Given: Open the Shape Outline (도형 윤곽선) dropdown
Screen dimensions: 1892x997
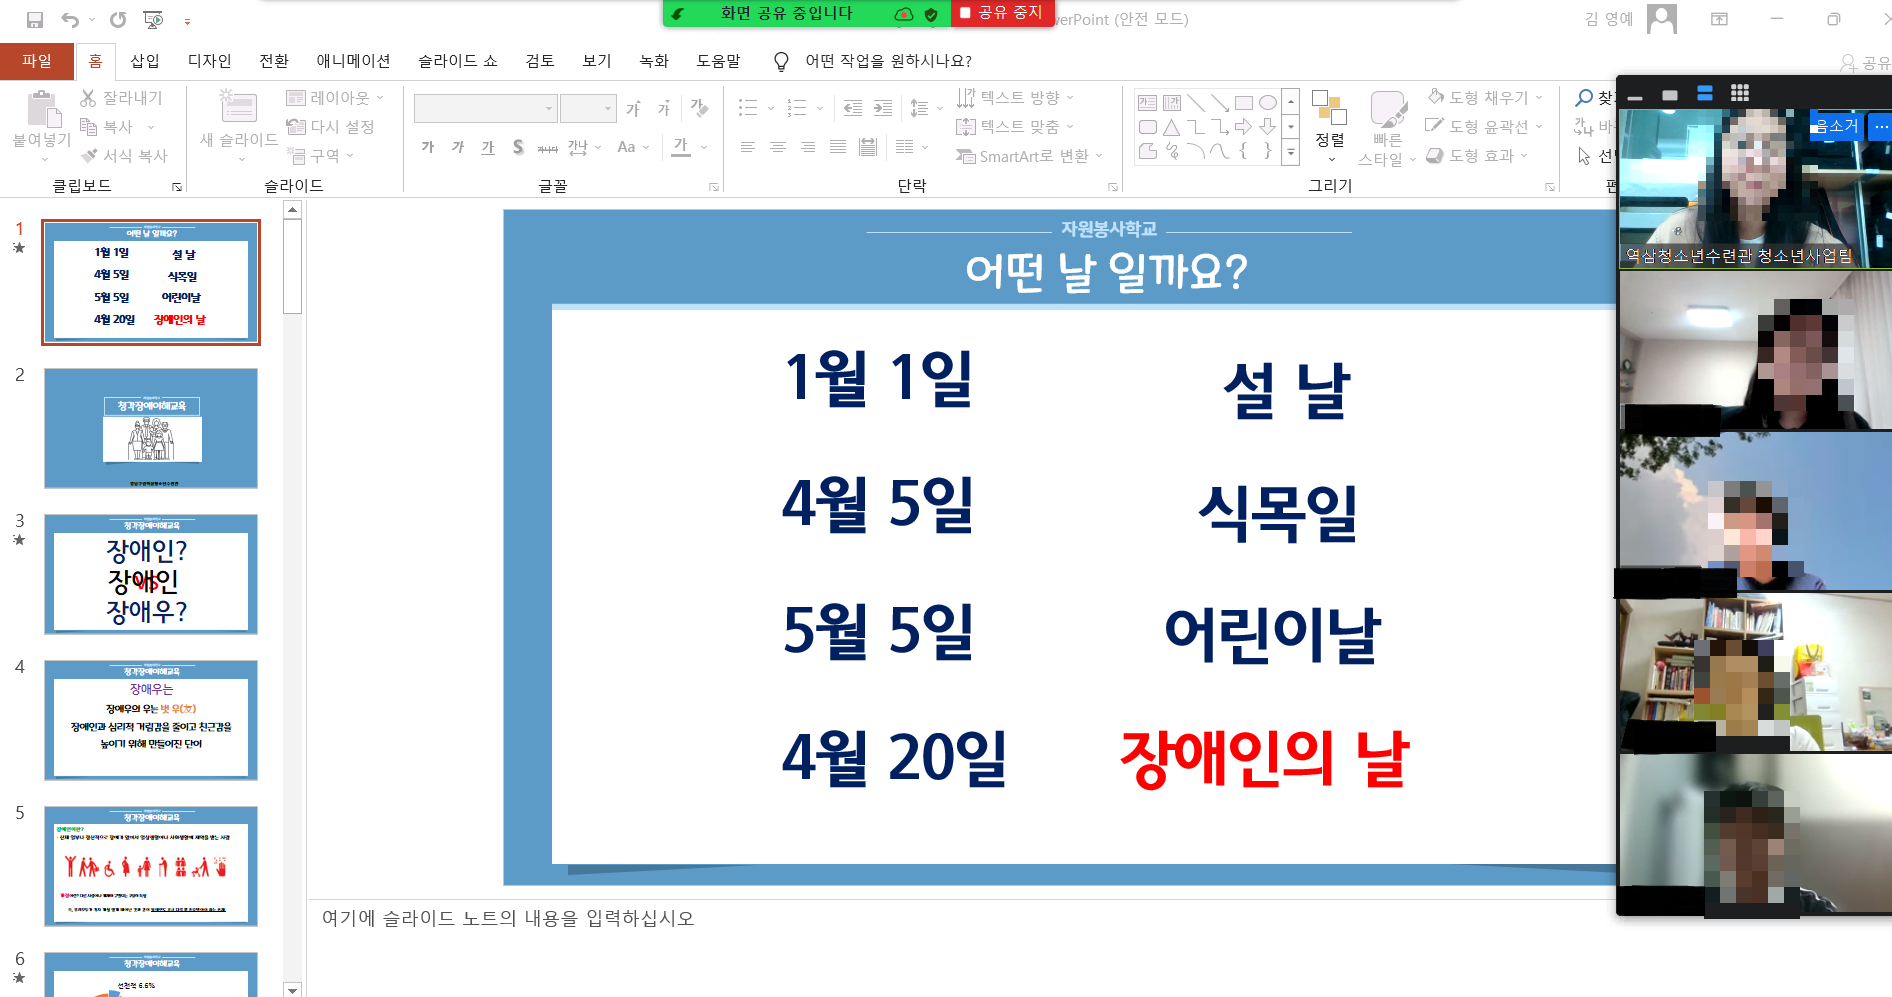Looking at the screenshot, I should (1485, 126).
